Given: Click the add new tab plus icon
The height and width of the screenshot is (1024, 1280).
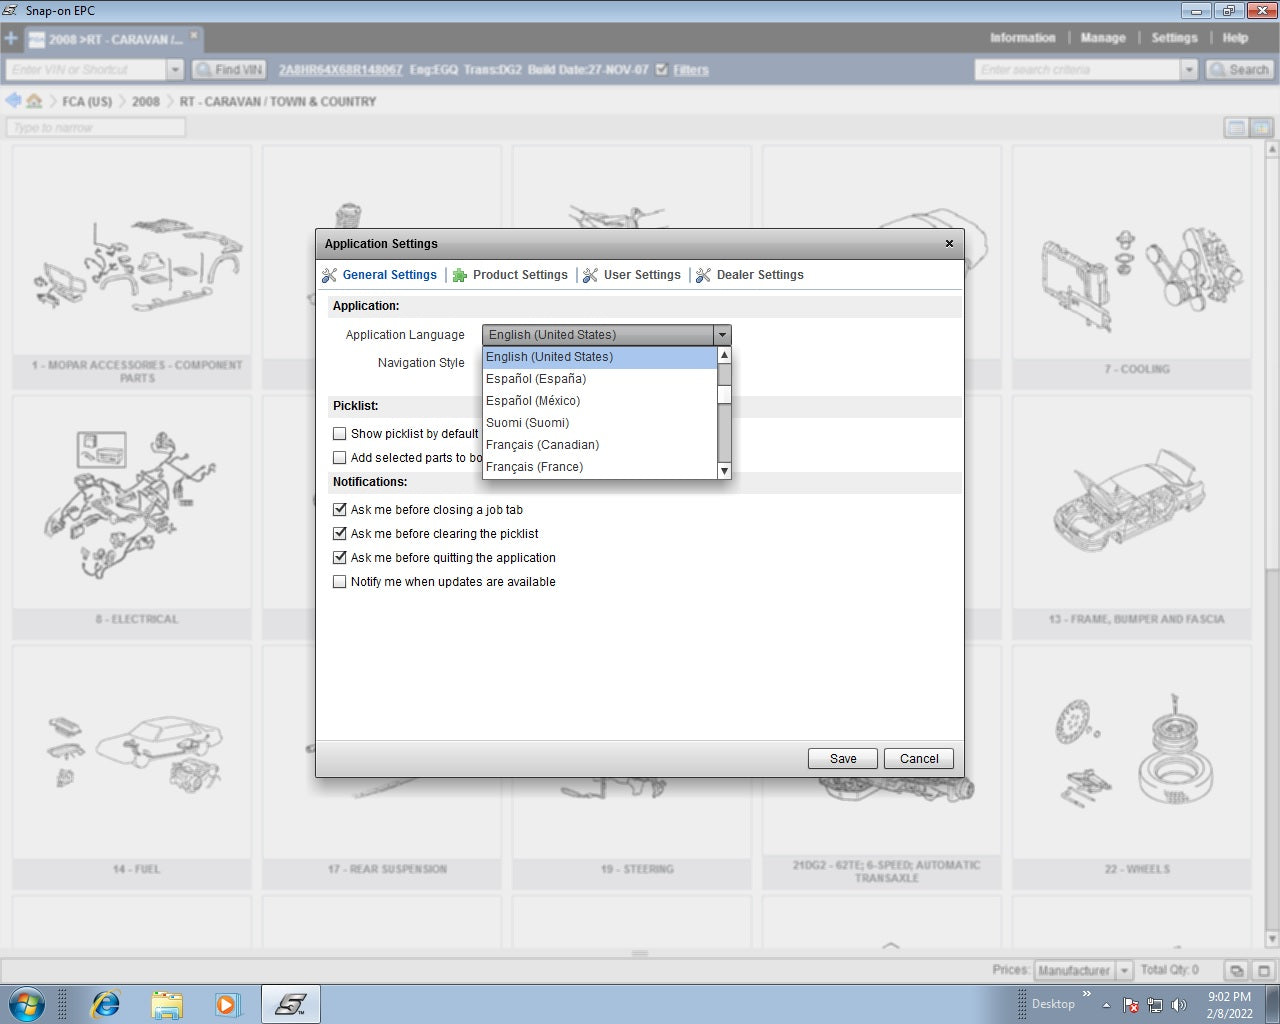Looking at the screenshot, I should pyautogui.click(x=11, y=39).
